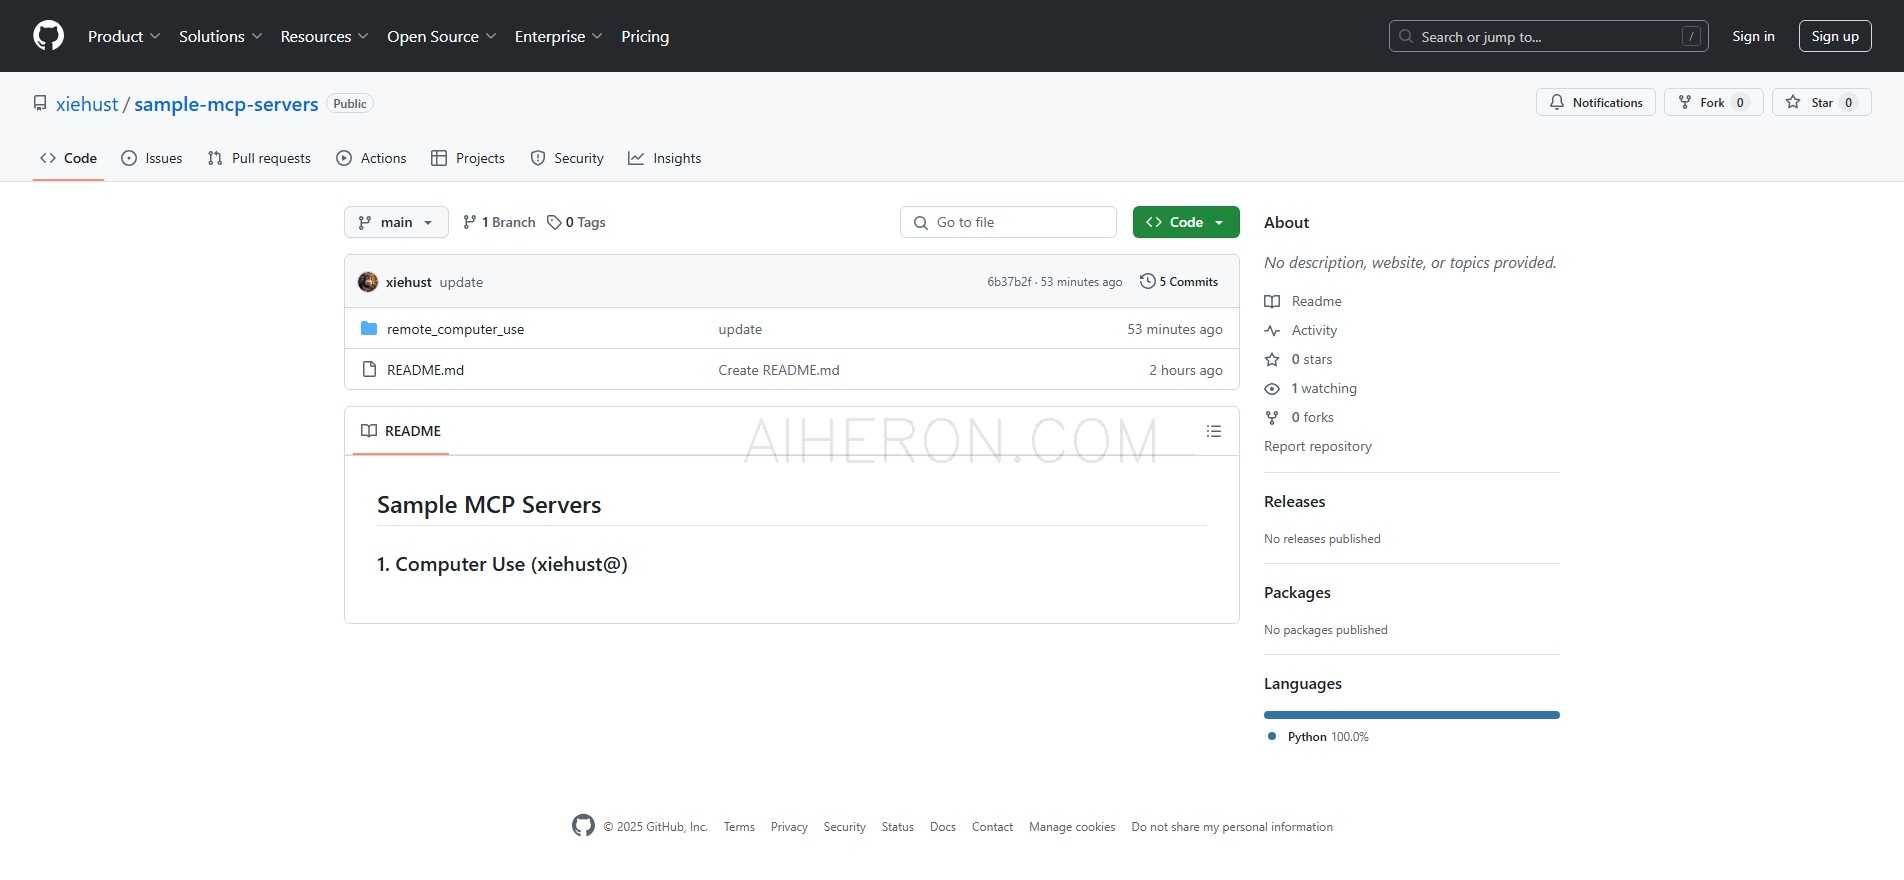This screenshot has width=1904, height=880.
Task: Click the footer GitHub logo
Action: (583, 825)
